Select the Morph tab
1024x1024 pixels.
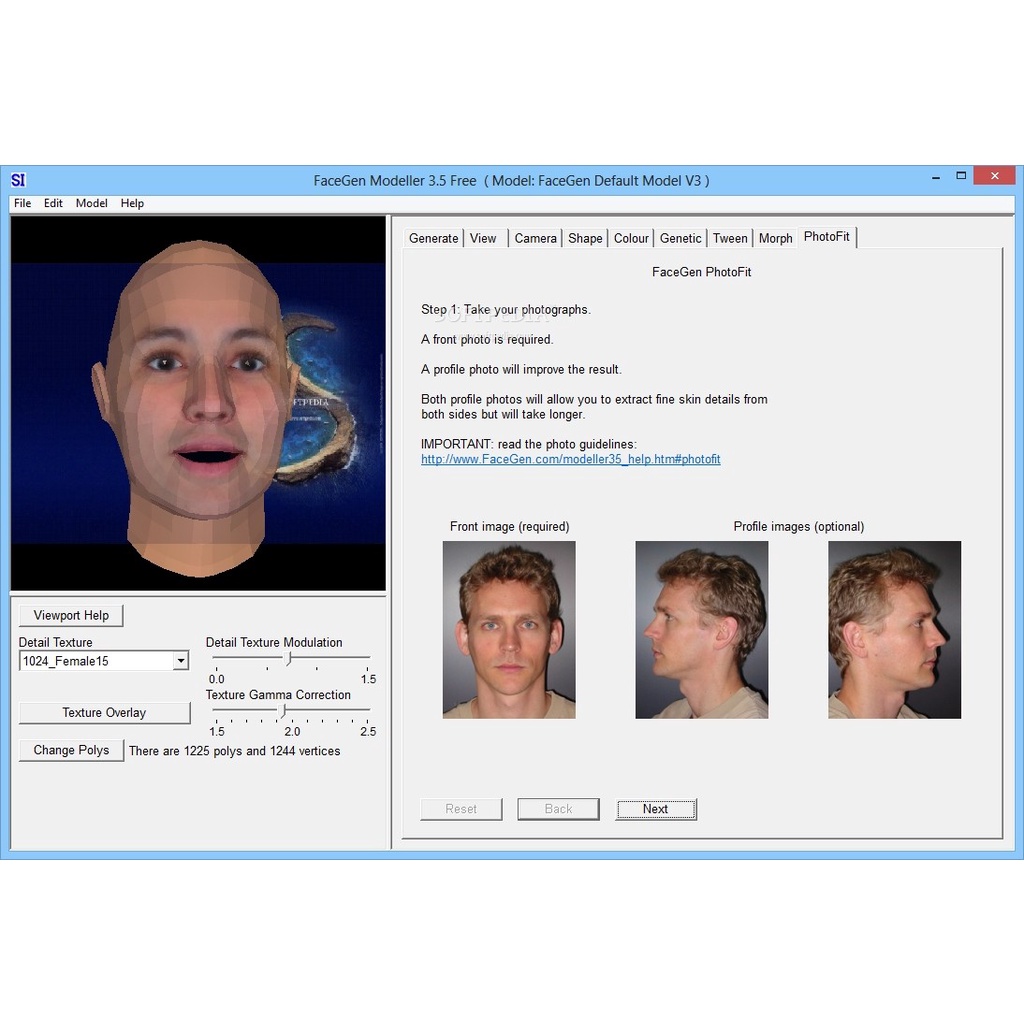click(775, 238)
